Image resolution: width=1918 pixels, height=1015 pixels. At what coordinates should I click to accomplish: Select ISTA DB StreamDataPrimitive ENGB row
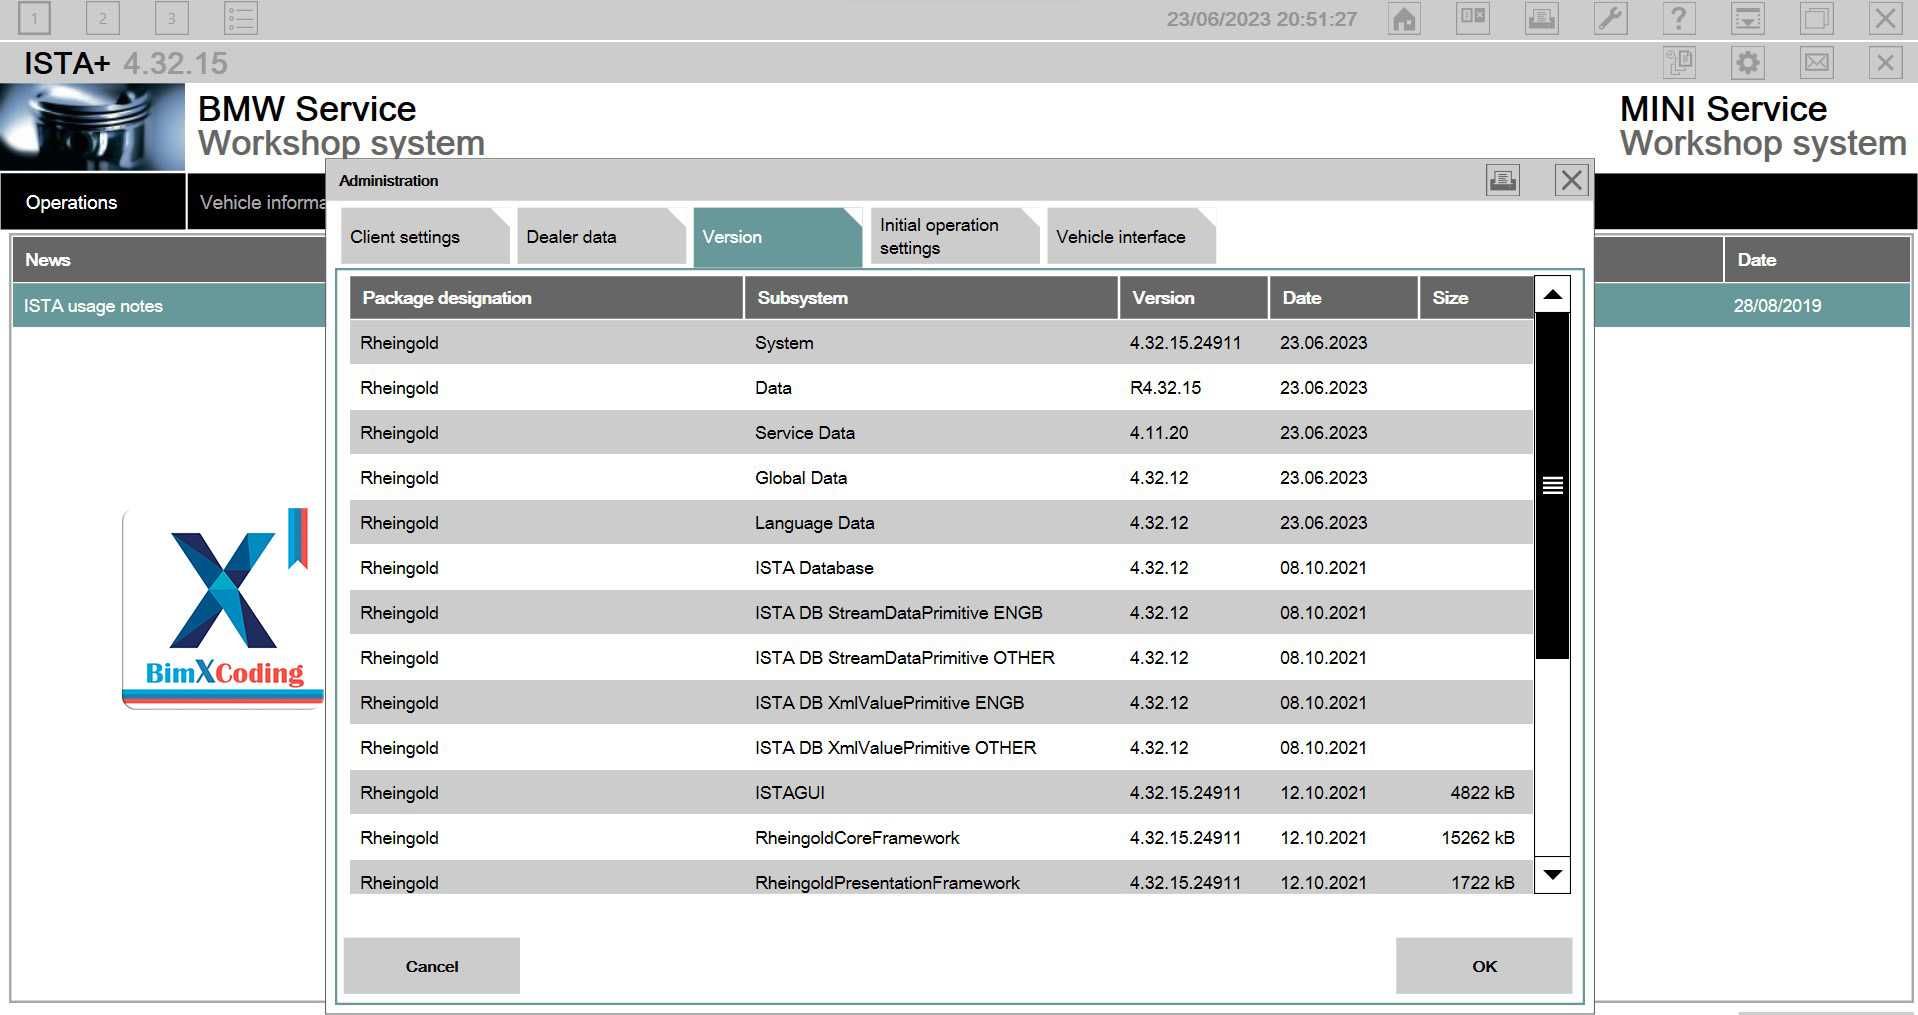pyautogui.click(x=941, y=613)
